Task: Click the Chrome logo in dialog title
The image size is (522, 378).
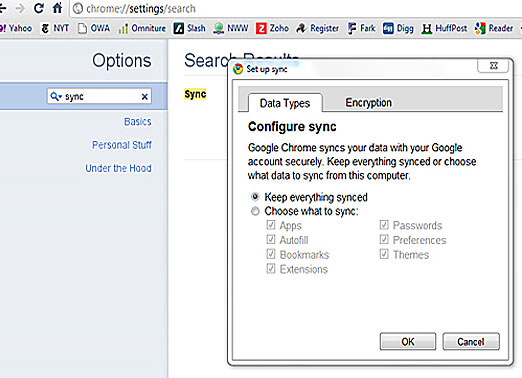Action: click(x=238, y=69)
